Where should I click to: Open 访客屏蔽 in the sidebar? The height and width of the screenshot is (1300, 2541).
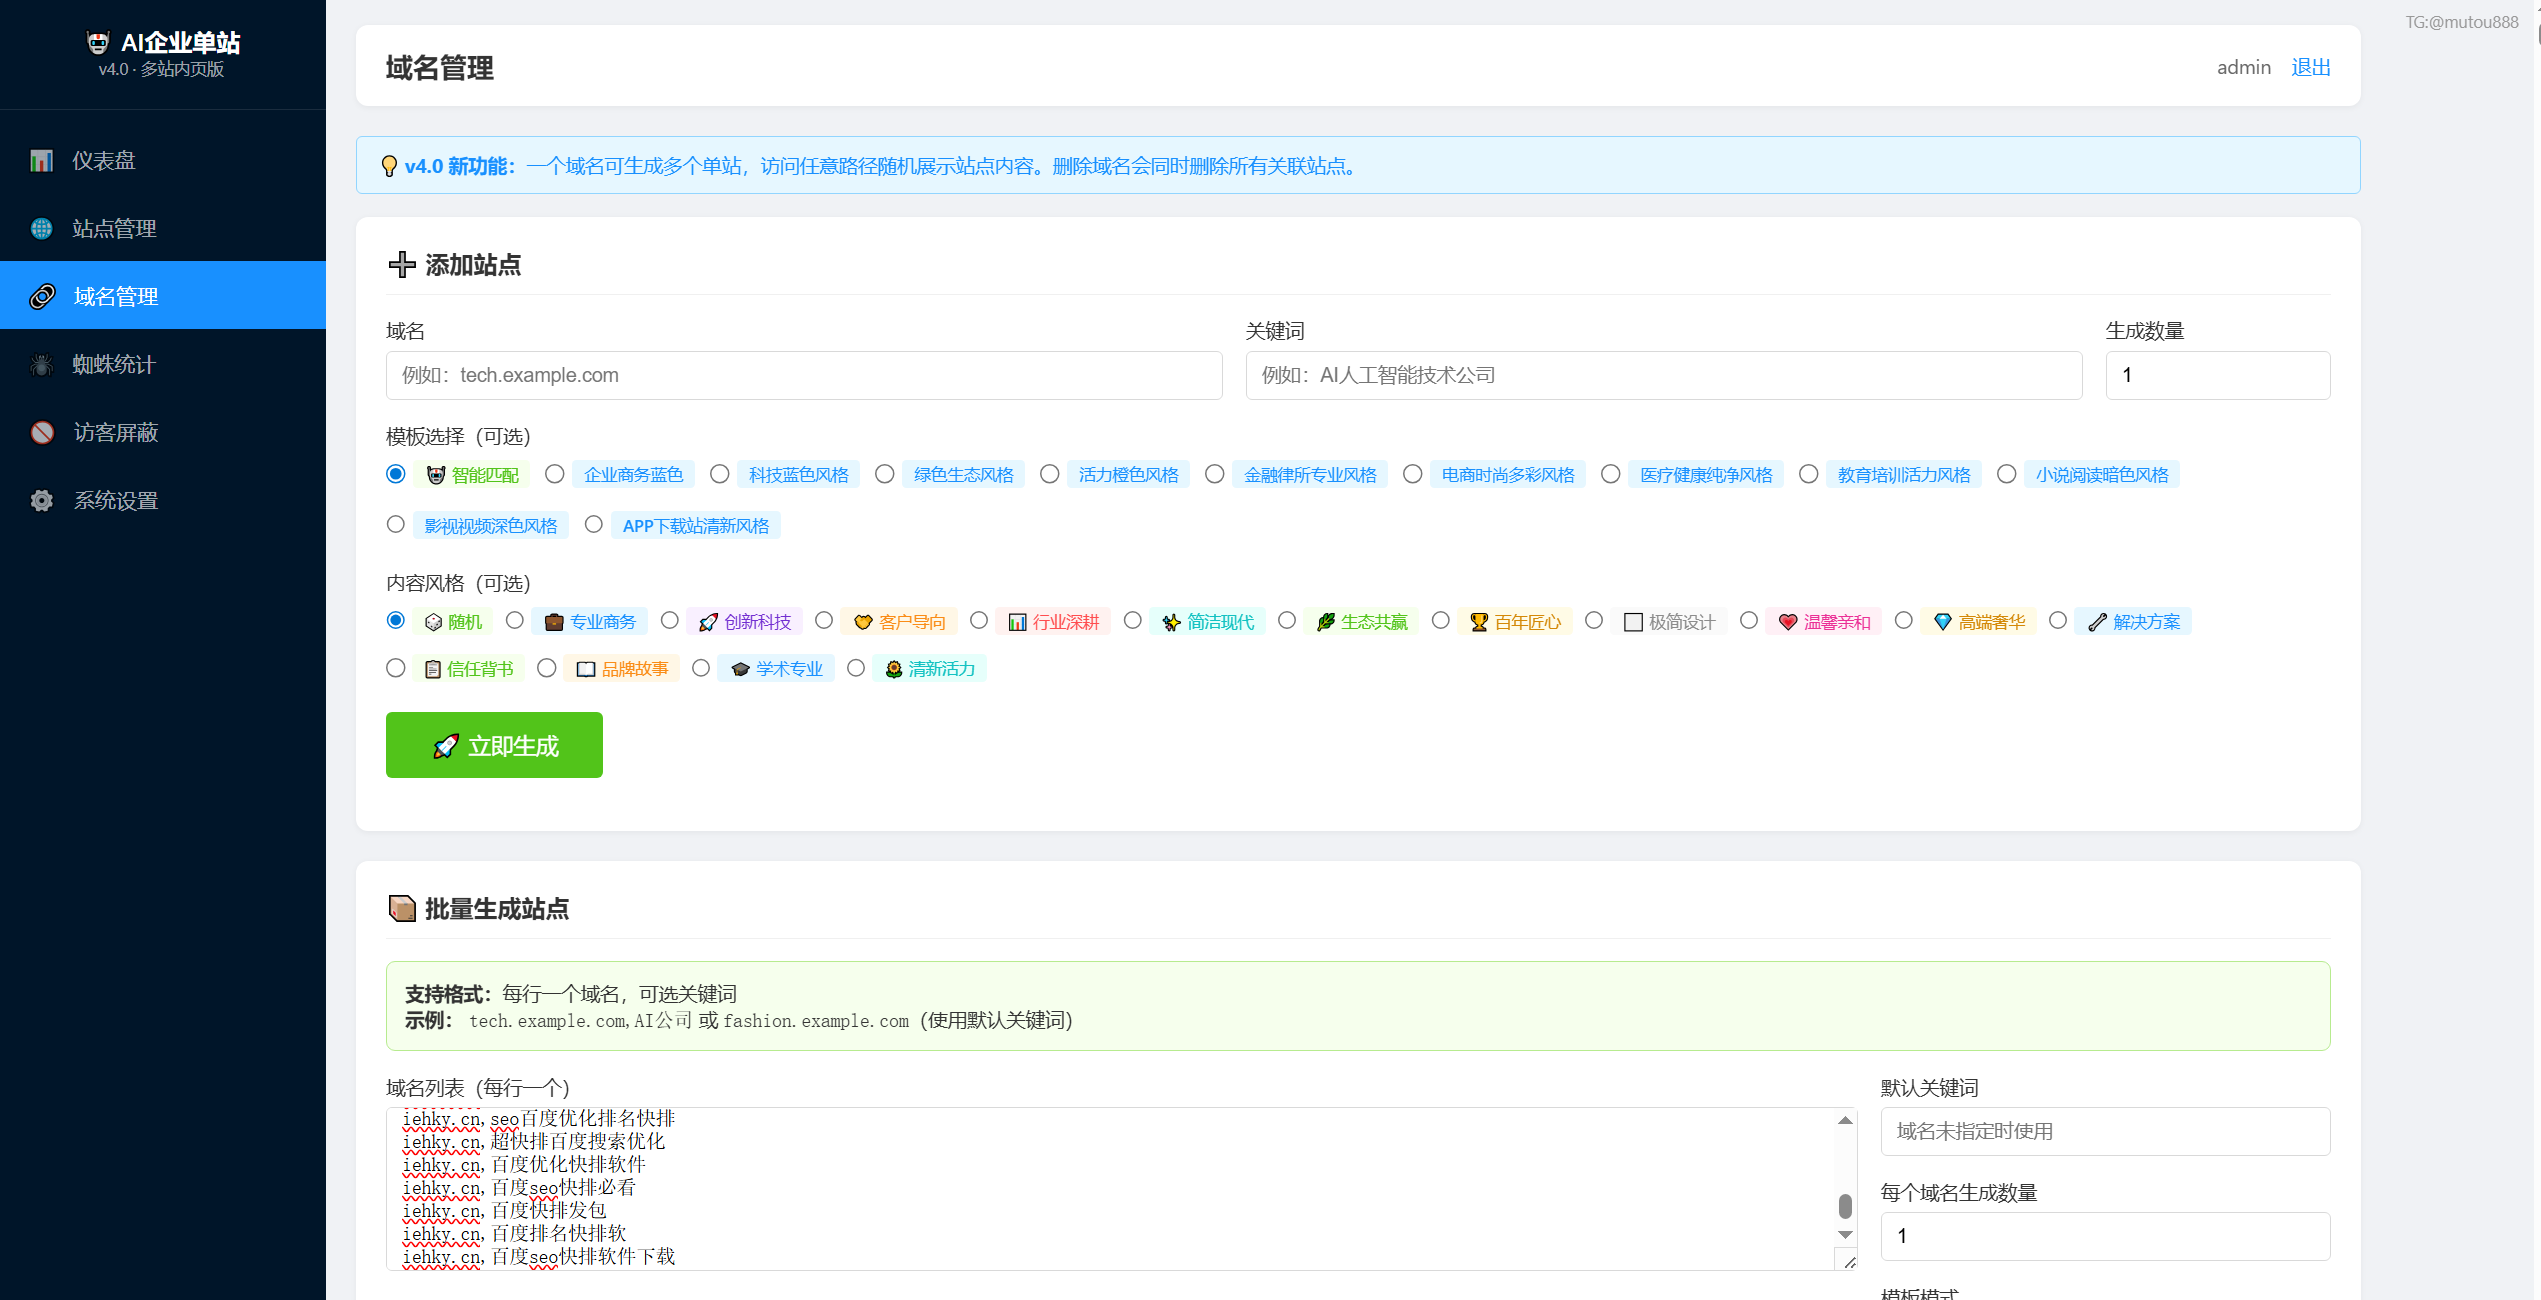coord(163,433)
